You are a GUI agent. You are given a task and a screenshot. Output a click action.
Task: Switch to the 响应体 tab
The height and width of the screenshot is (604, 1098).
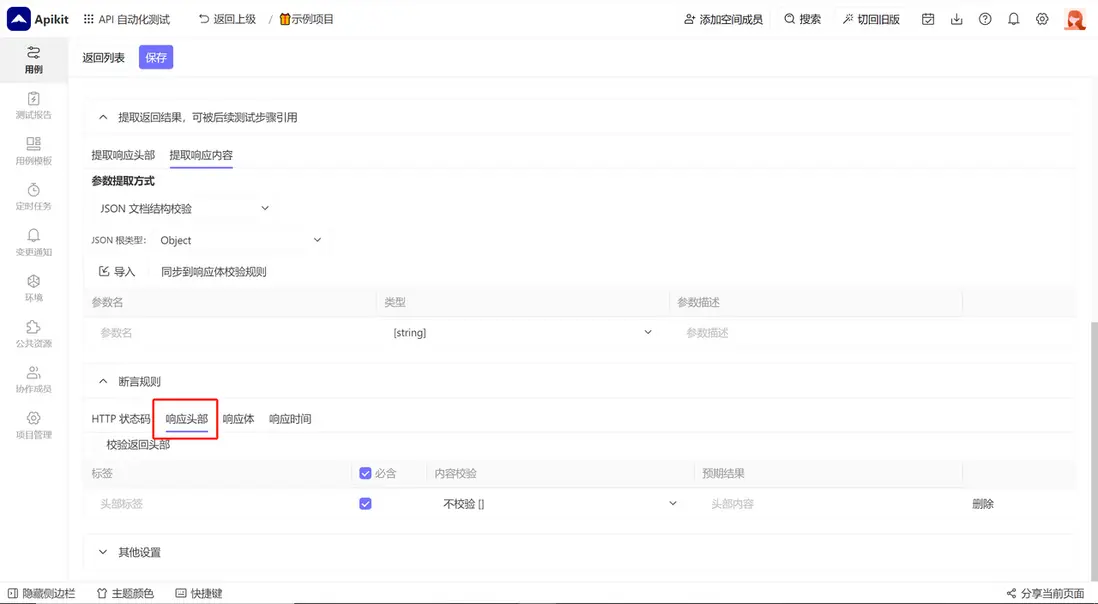pos(238,419)
